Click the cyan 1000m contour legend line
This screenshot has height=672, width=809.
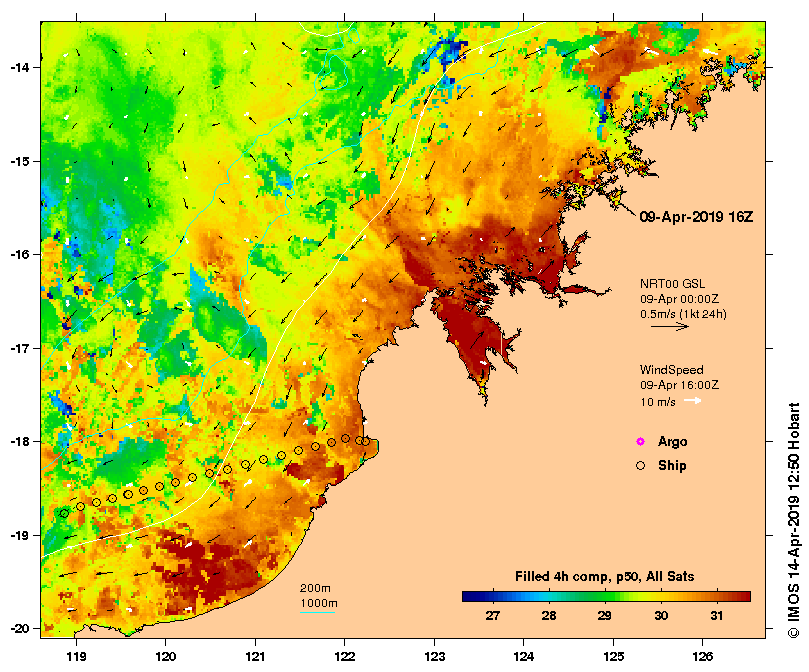(x=318, y=613)
